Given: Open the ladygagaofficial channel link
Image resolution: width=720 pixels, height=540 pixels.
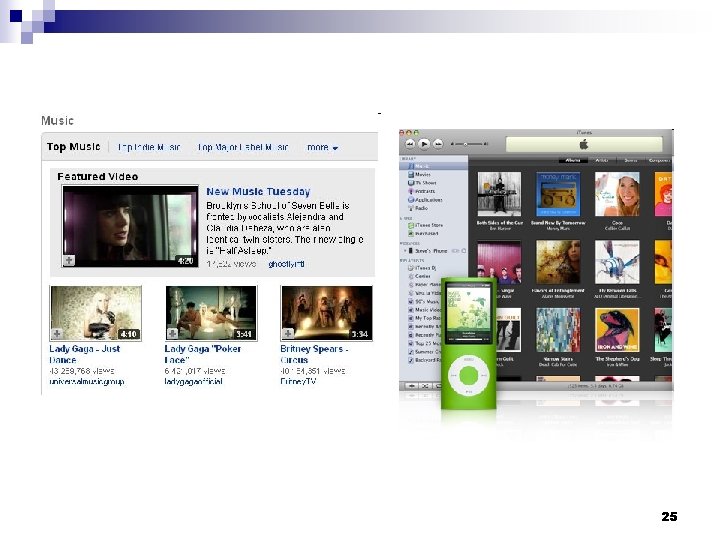Looking at the screenshot, I should click(193, 382).
